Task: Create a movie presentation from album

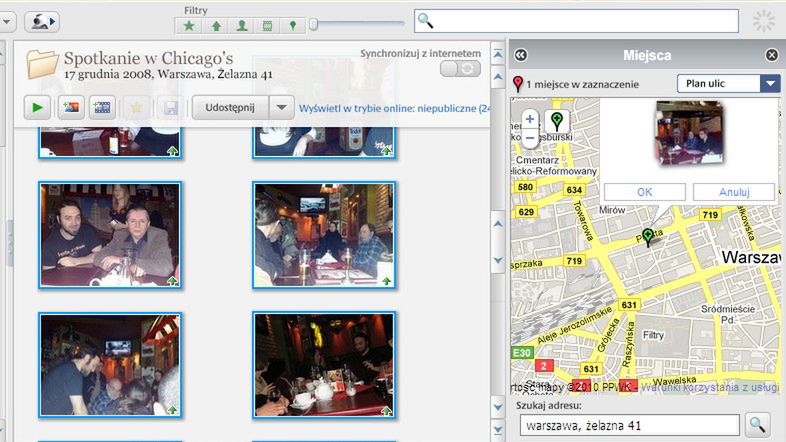Action: 102,107
